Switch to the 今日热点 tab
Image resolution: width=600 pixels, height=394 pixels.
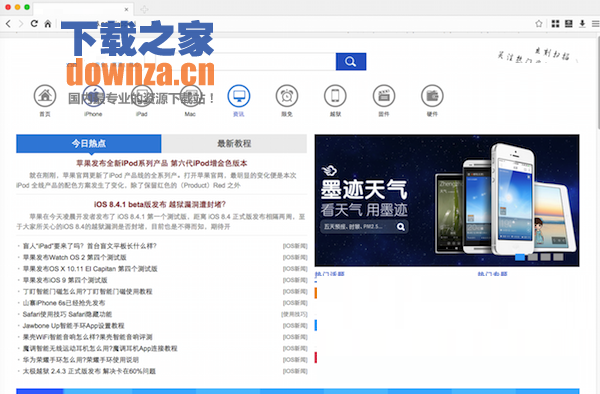tap(88, 143)
